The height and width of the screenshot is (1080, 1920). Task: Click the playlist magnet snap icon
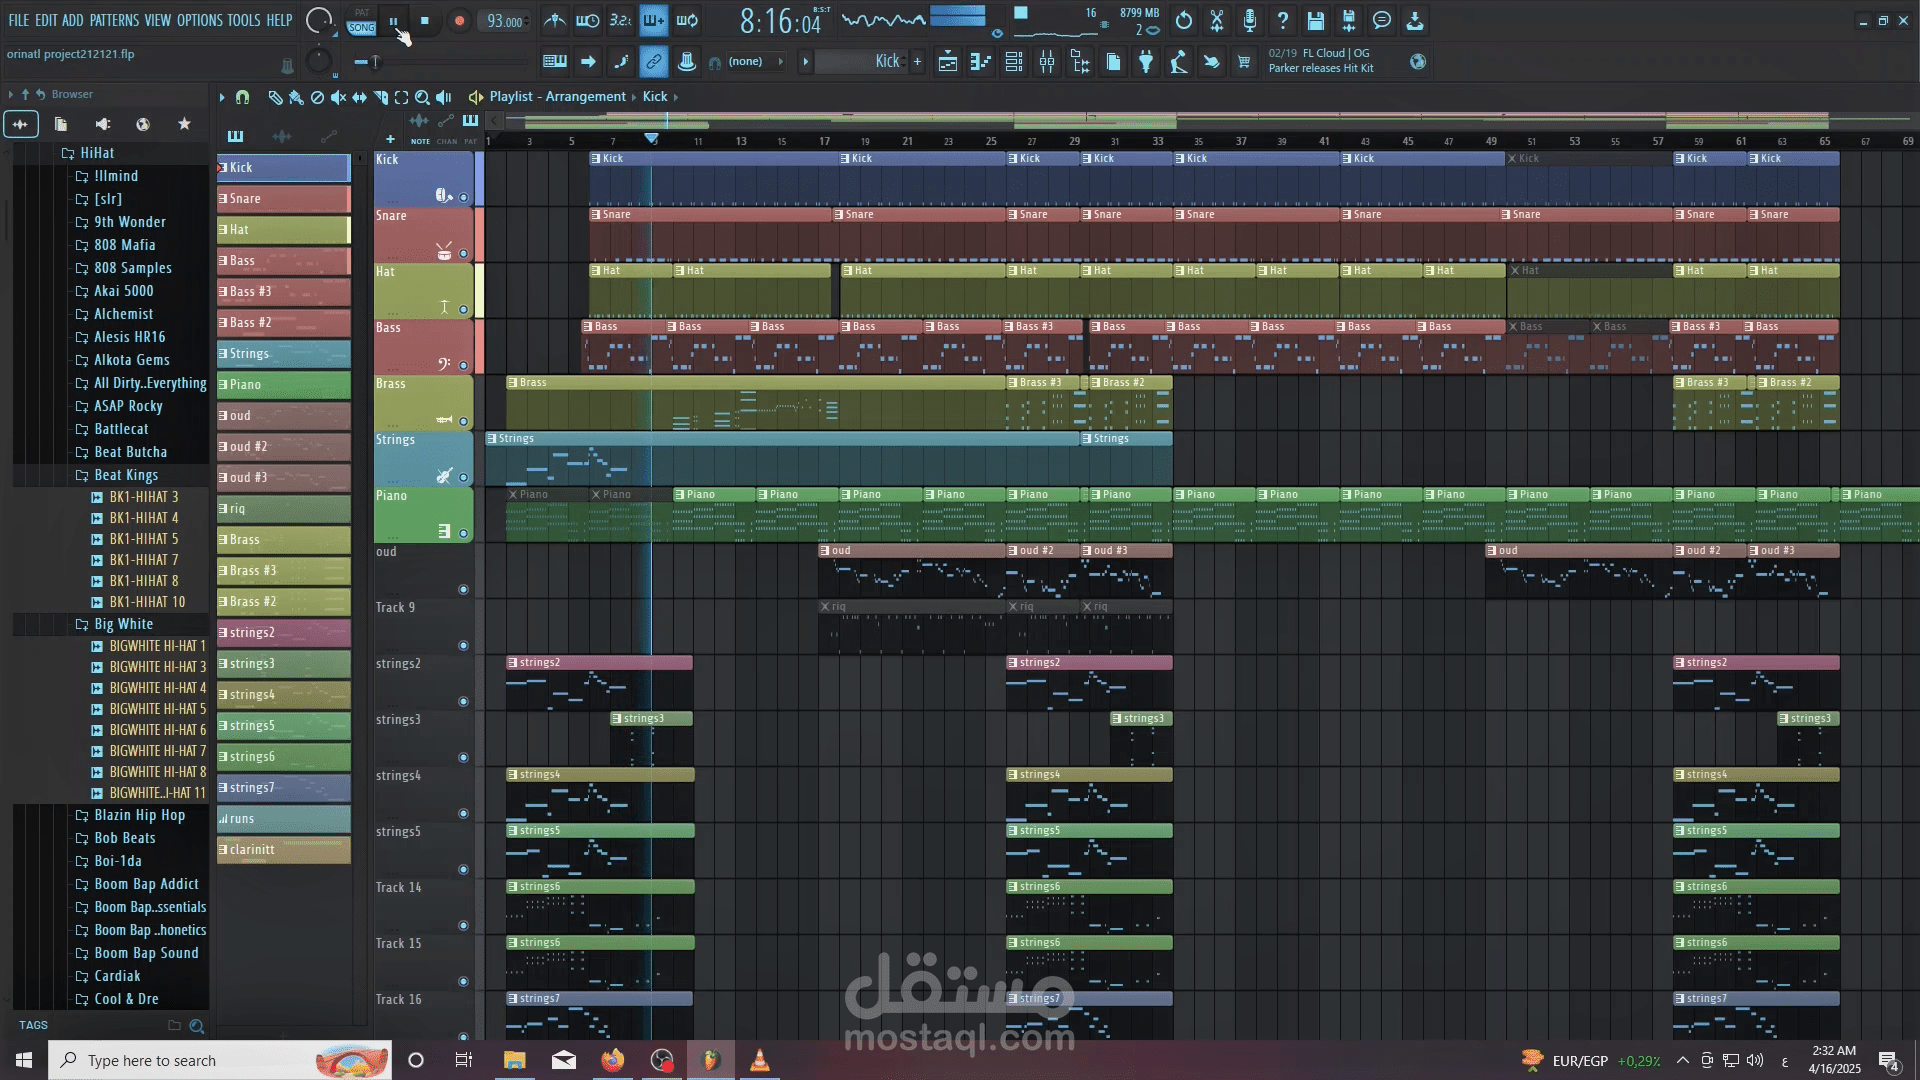coord(242,97)
